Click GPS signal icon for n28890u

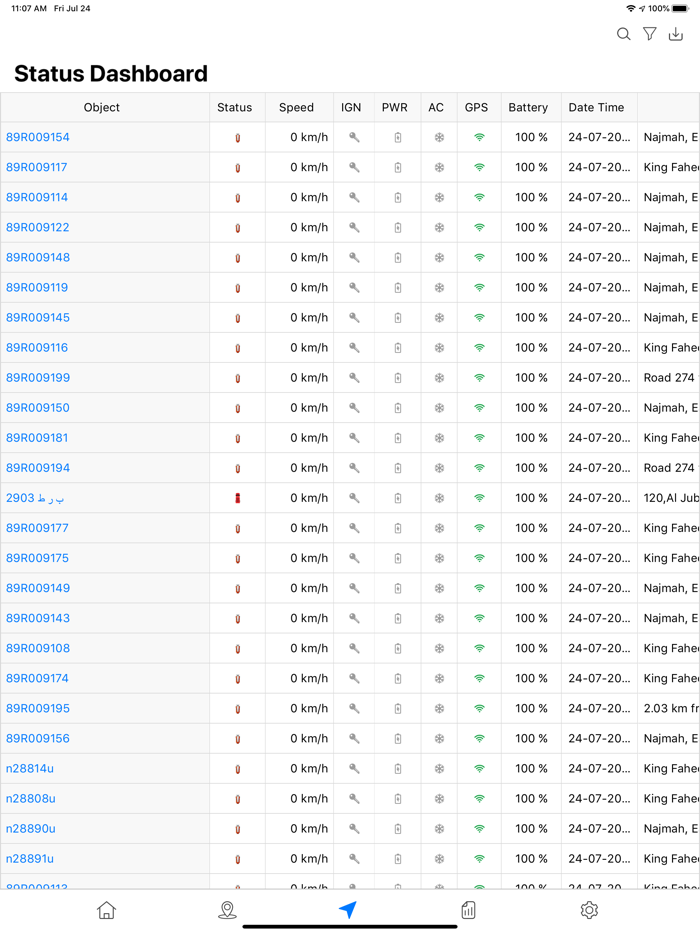[479, 829]
